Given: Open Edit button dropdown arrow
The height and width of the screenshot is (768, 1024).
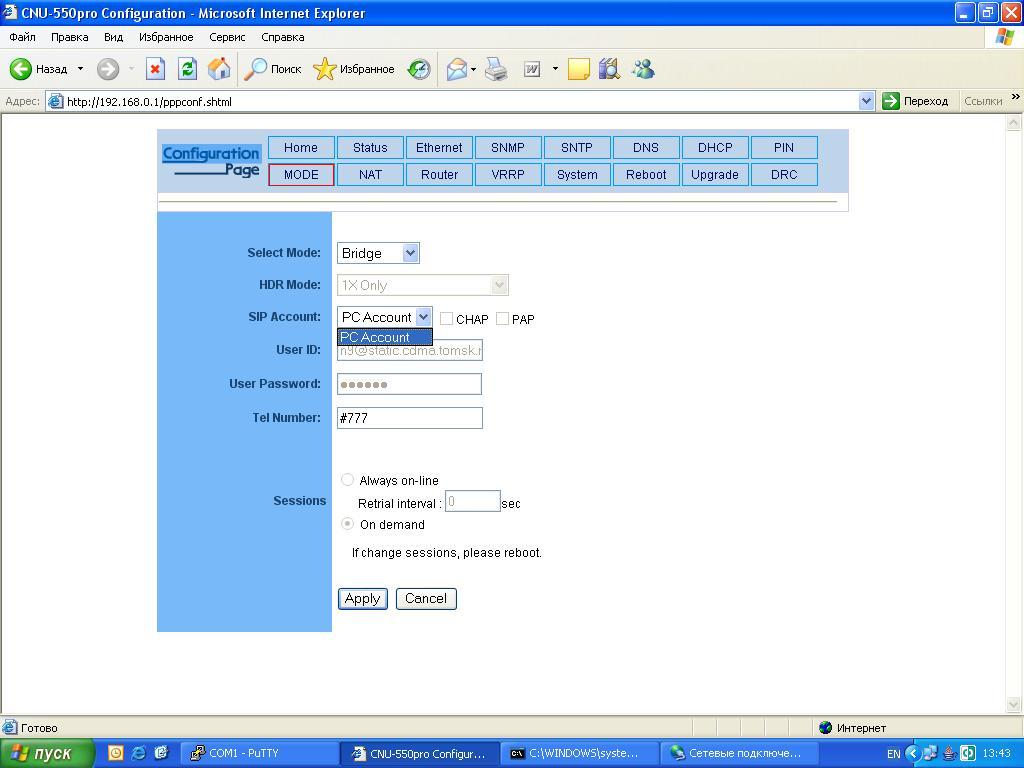Looking at the screenshot, I should (555, 69).
